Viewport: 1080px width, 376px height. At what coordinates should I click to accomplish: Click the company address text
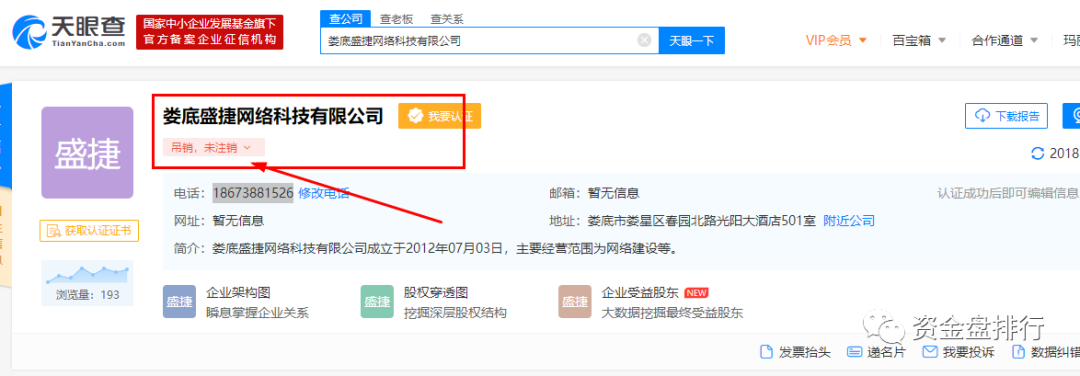point(701,221)
